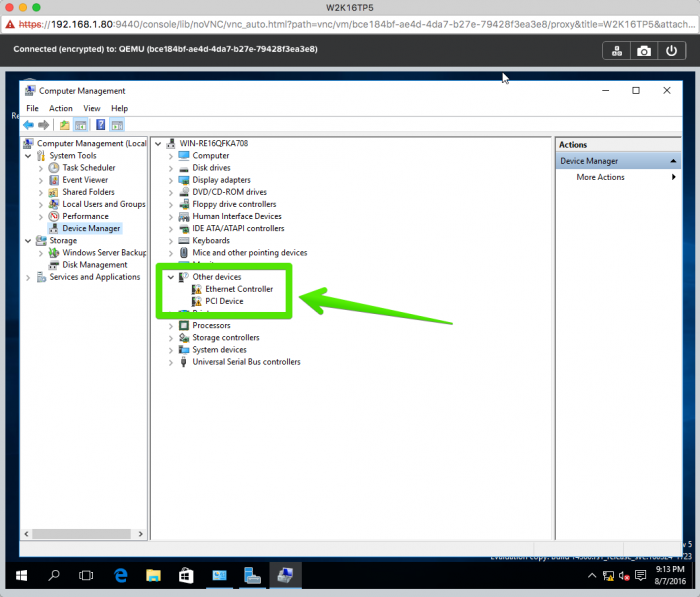The image size is (700, 597).
Task: Open the File menu
Action: point(32,109)
